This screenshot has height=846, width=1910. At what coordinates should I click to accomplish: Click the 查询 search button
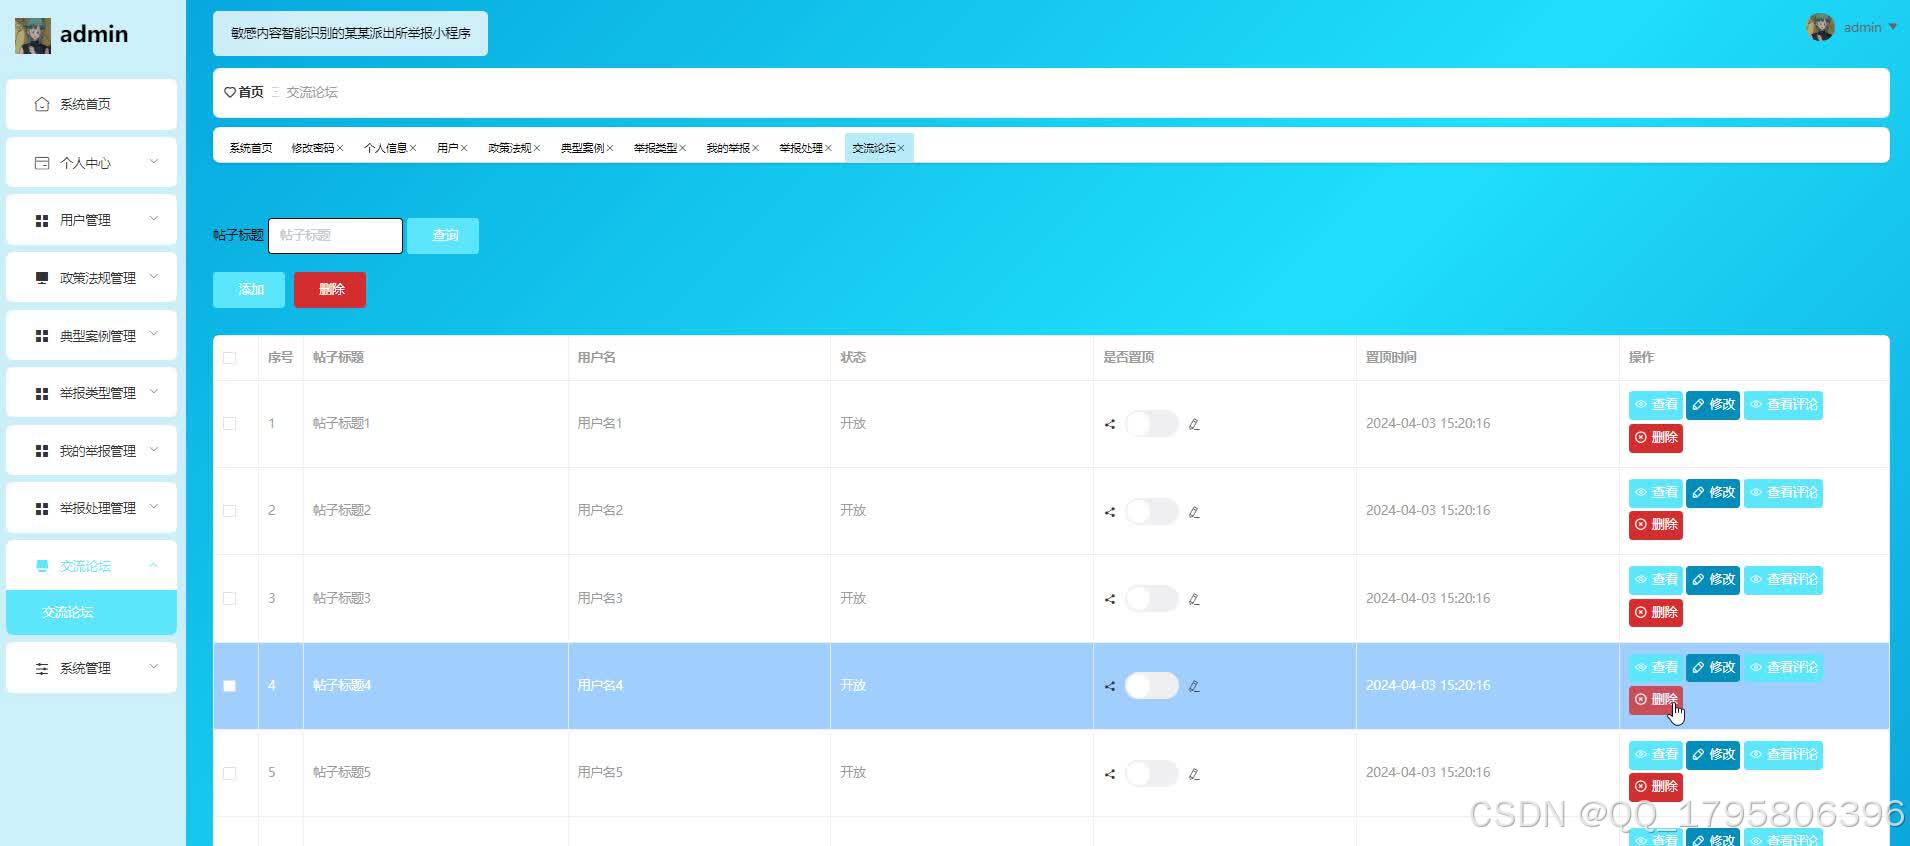(x=443, y=236)
